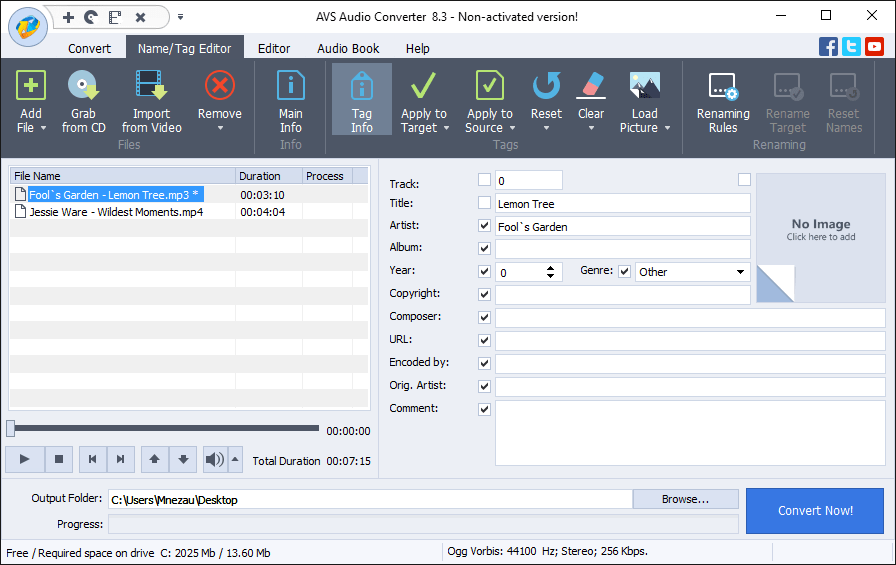Image resolution: width=896 pixels, height=565 pixels.
Task: Toggle the Genre checkbox
Action: pyautogui.click(x=625, y=271)
